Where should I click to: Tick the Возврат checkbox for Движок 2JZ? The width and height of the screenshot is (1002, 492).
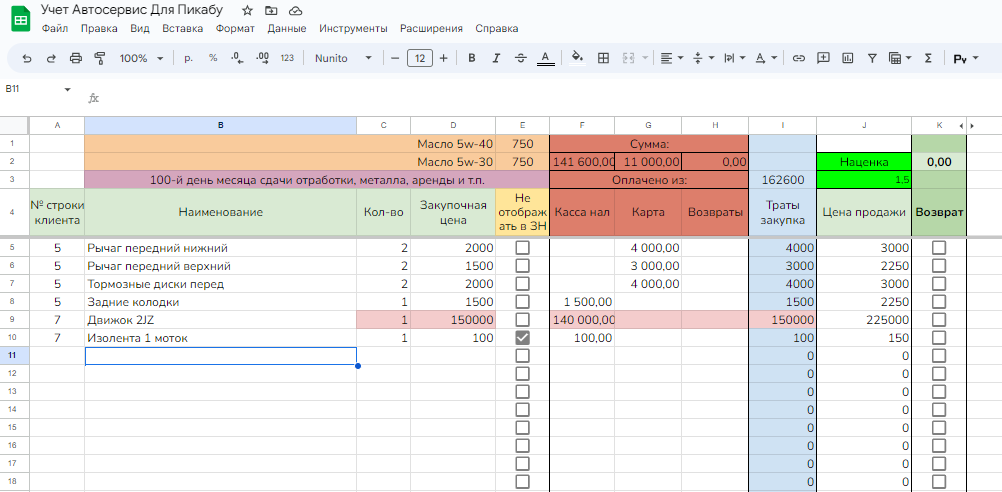tap(938, 320)
